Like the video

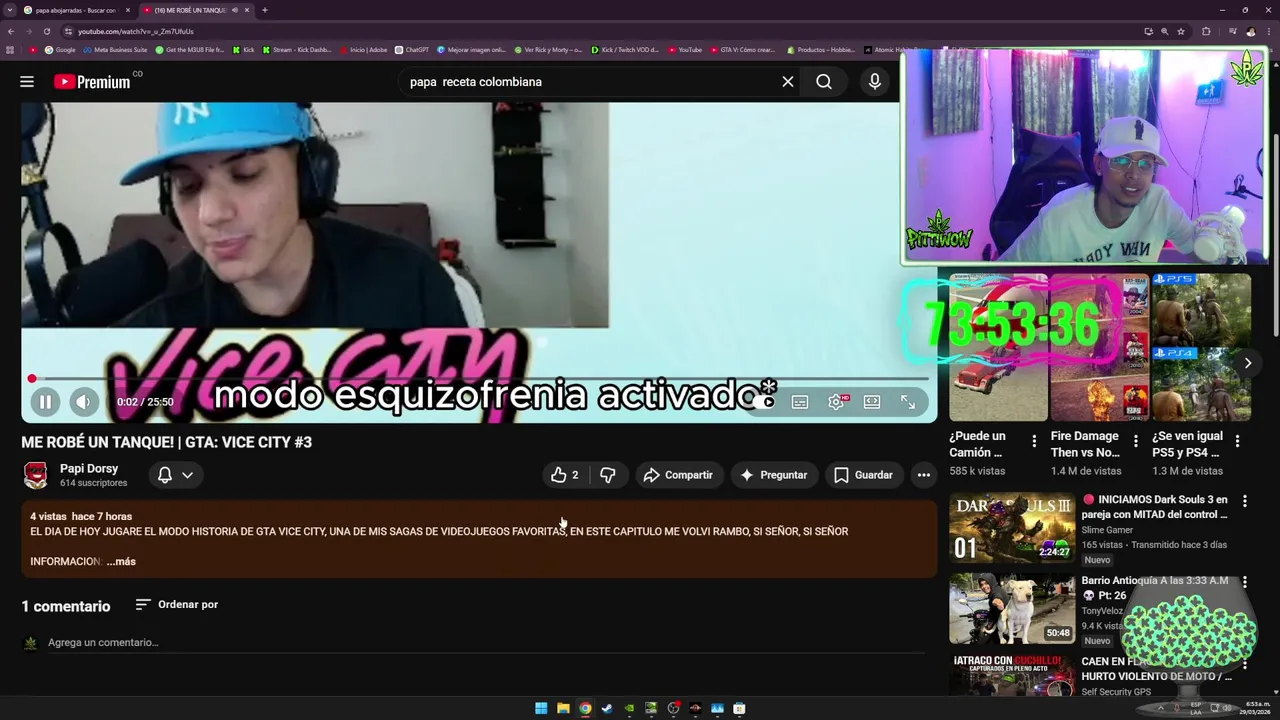click(566, 475)
